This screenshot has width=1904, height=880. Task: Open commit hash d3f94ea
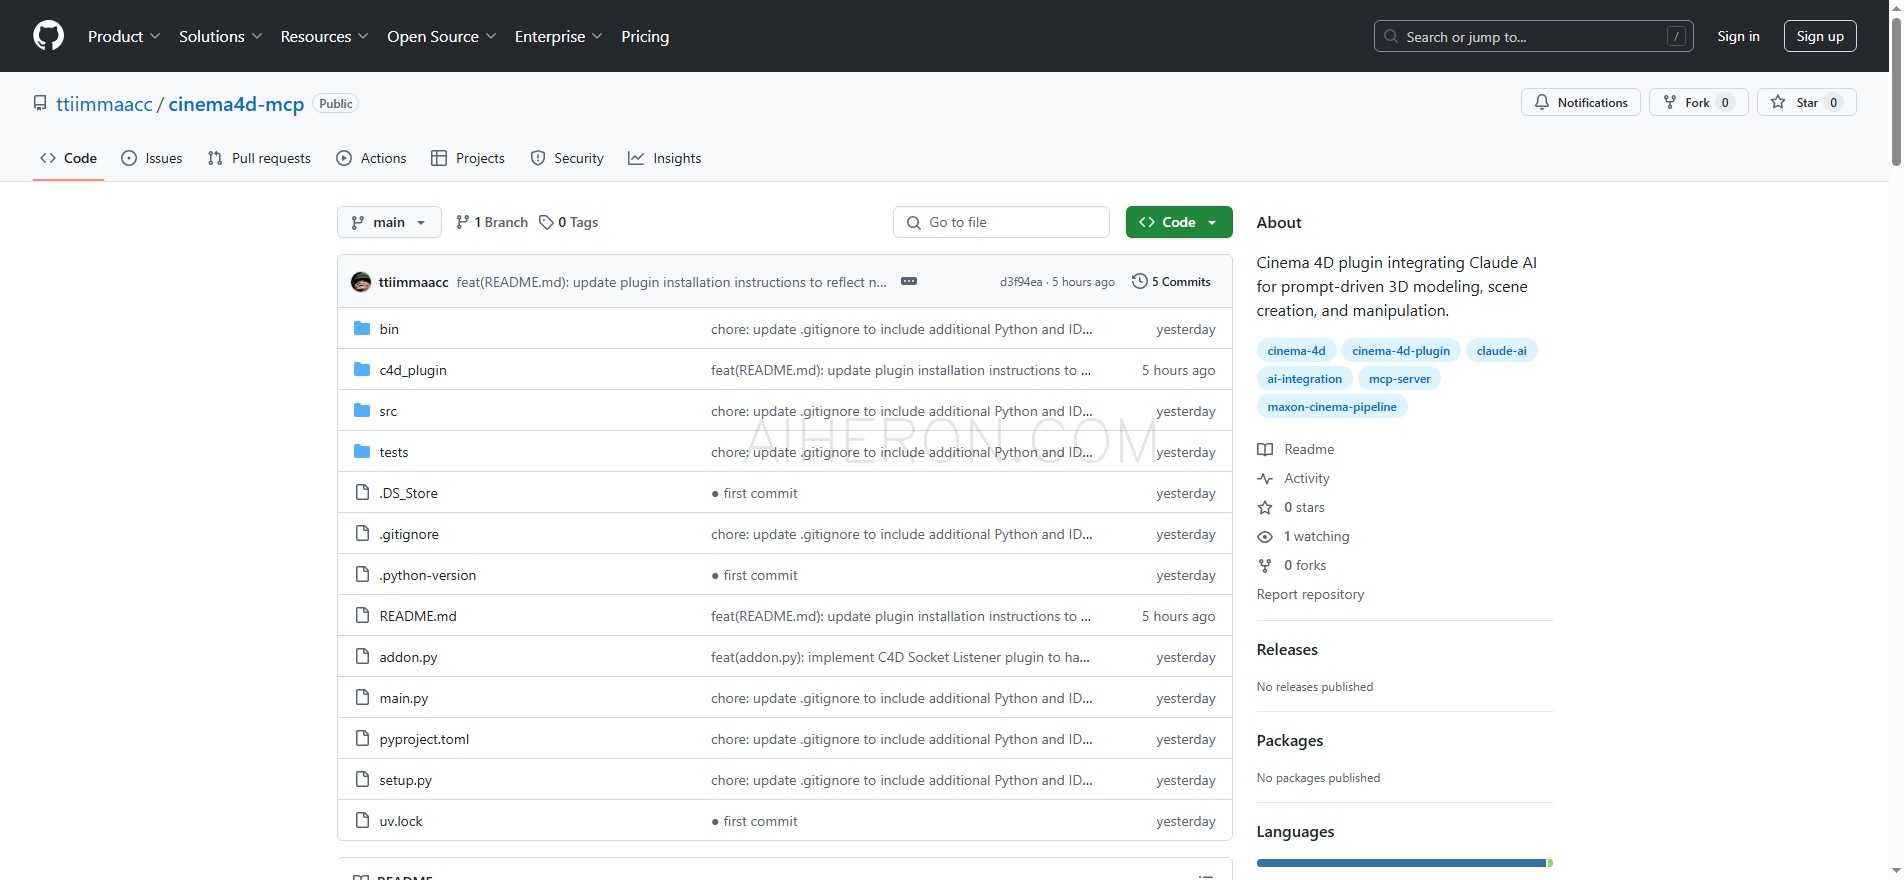click(x=1021, y=282)
